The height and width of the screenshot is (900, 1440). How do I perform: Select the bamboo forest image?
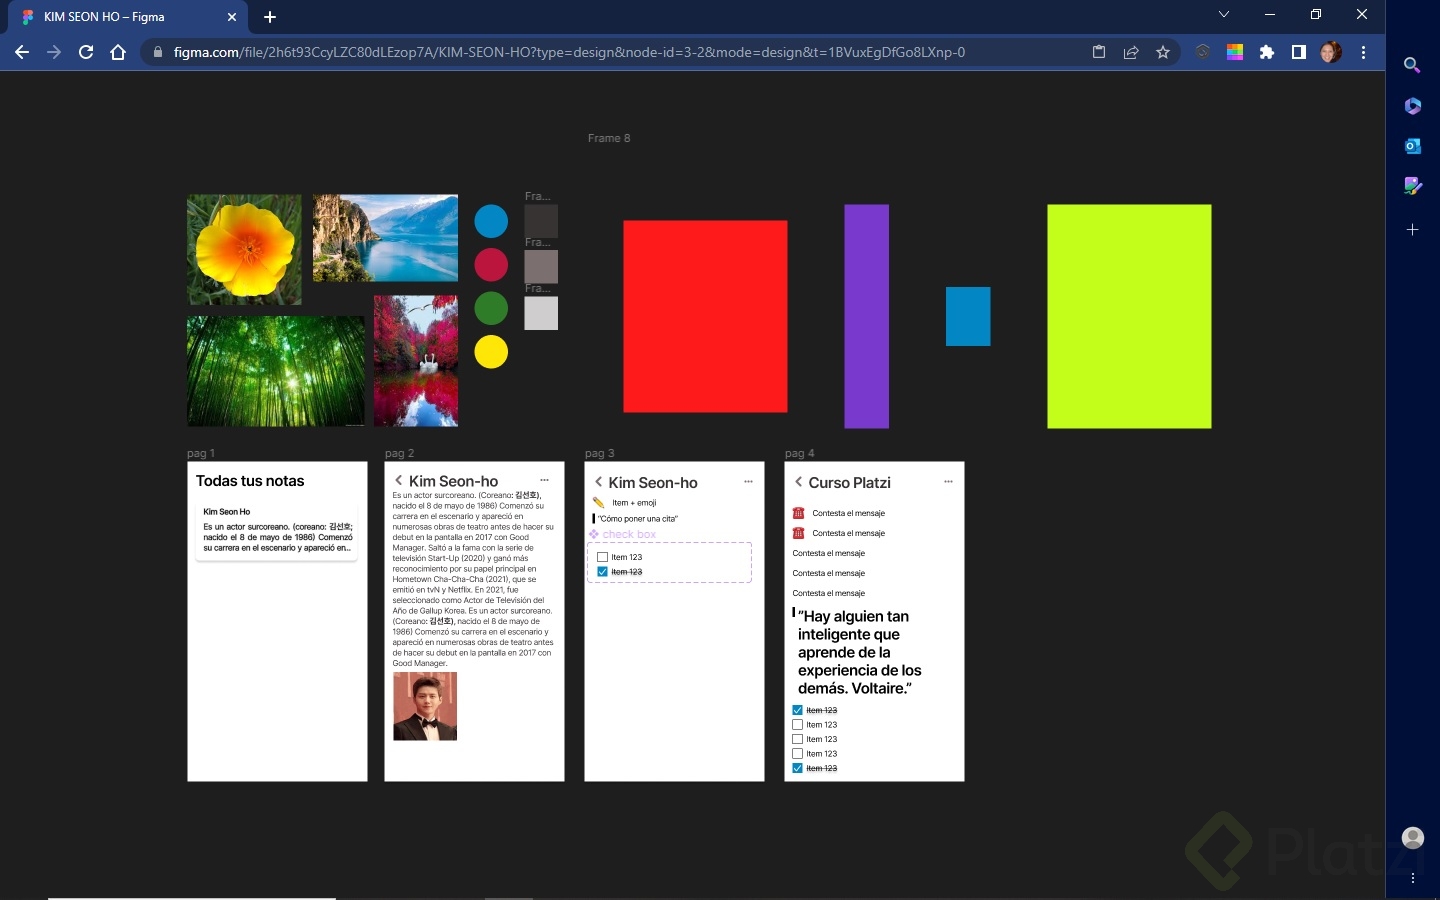[x=276, y=371]
